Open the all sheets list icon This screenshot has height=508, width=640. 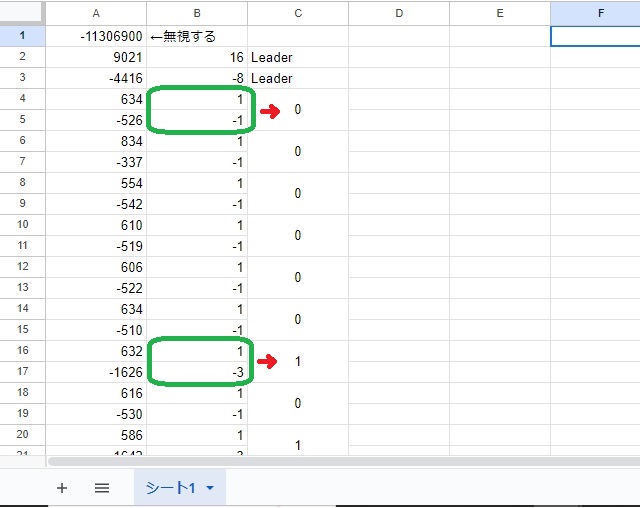(x=101, y=488)
